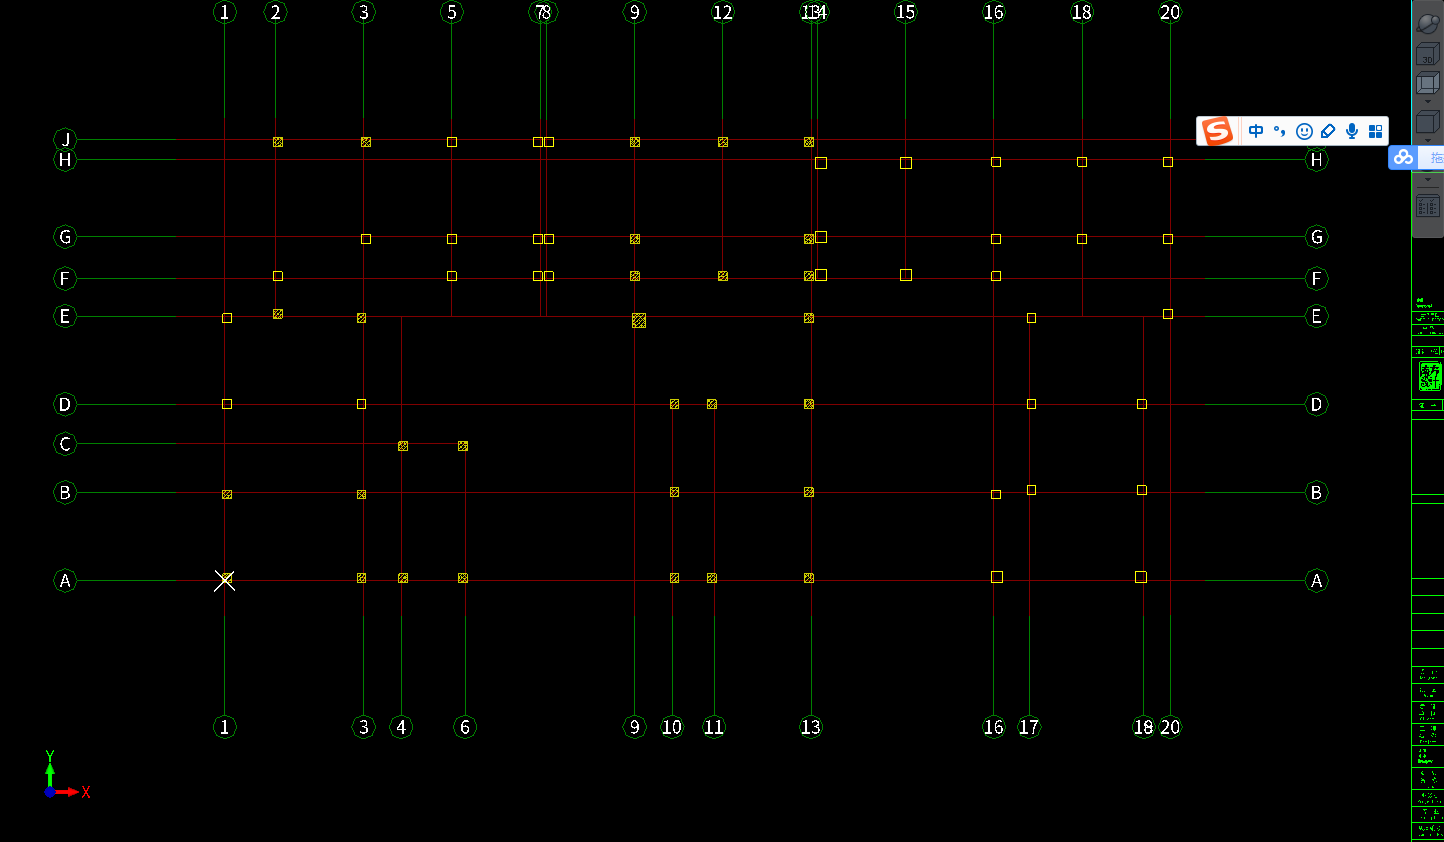
Task: Select axis bubble number 4
Action: pos(401,727)
